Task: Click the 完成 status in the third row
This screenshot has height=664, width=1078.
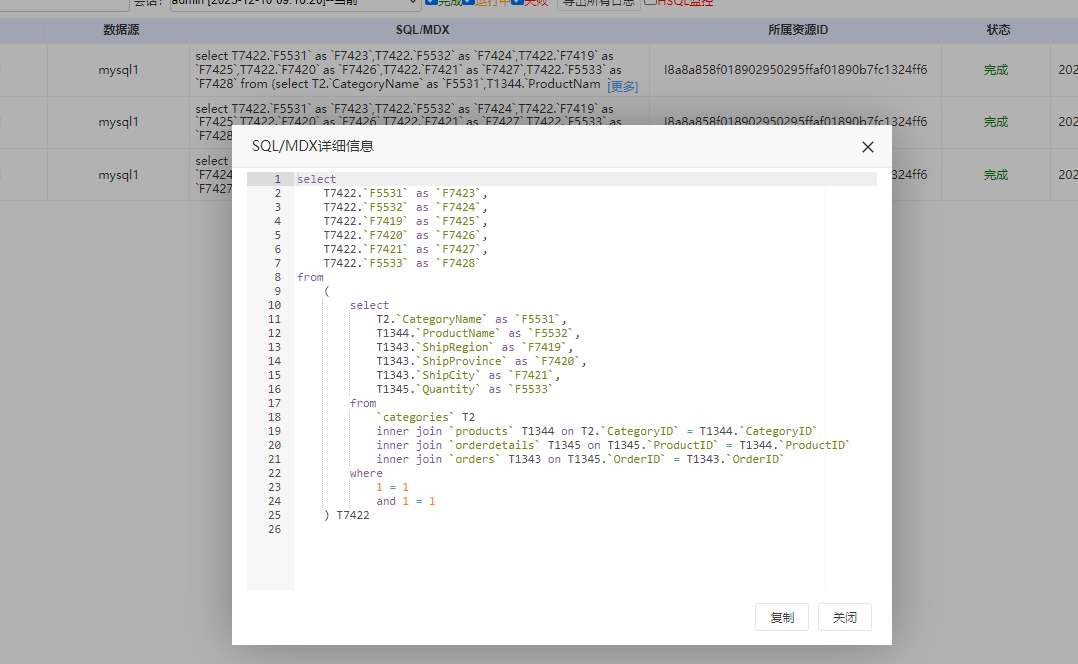Action: coord(996,175)
